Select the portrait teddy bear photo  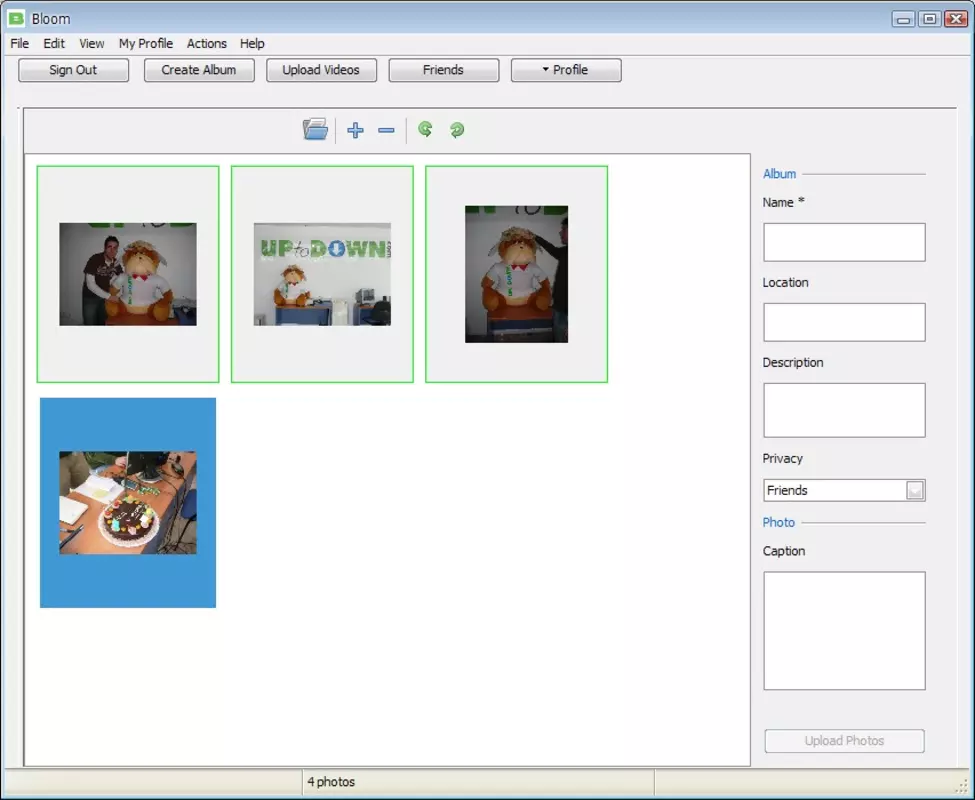[x=516, y=274]
